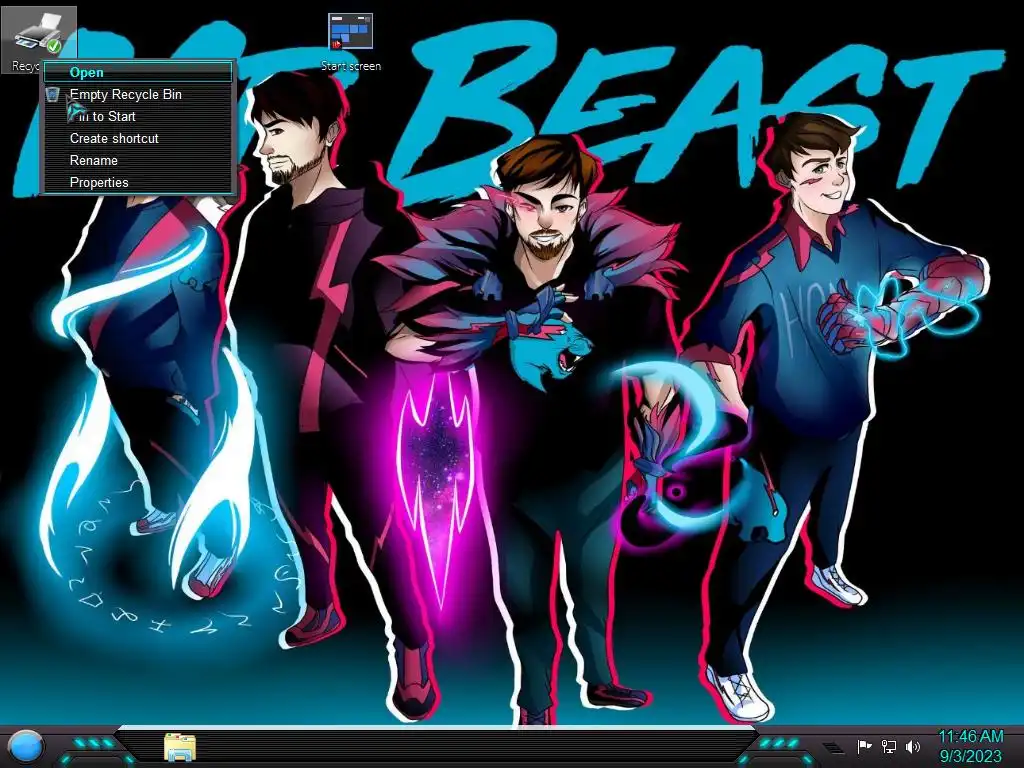Open the blue Start orb button

pos(27,746)
